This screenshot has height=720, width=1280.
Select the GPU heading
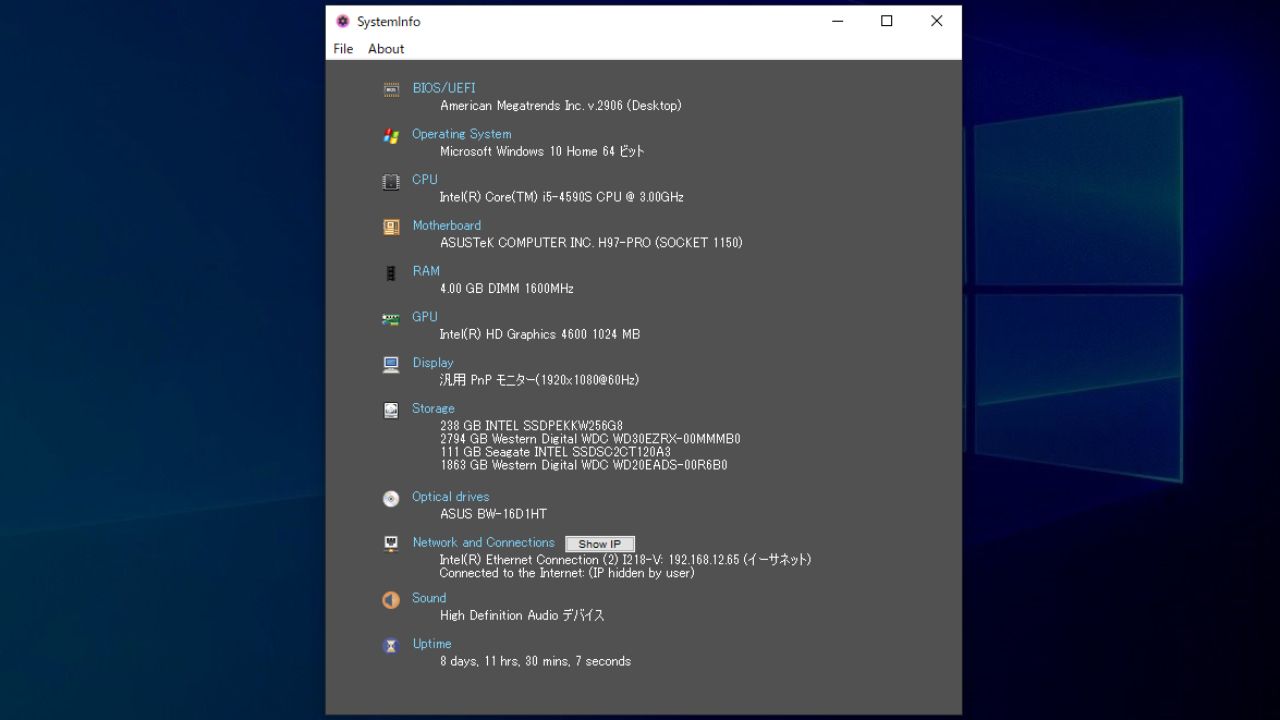point(425,317)
